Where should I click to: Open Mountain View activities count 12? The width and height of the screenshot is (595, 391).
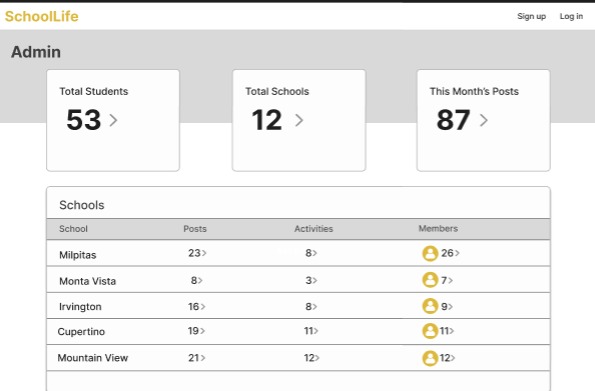point(311,358)
